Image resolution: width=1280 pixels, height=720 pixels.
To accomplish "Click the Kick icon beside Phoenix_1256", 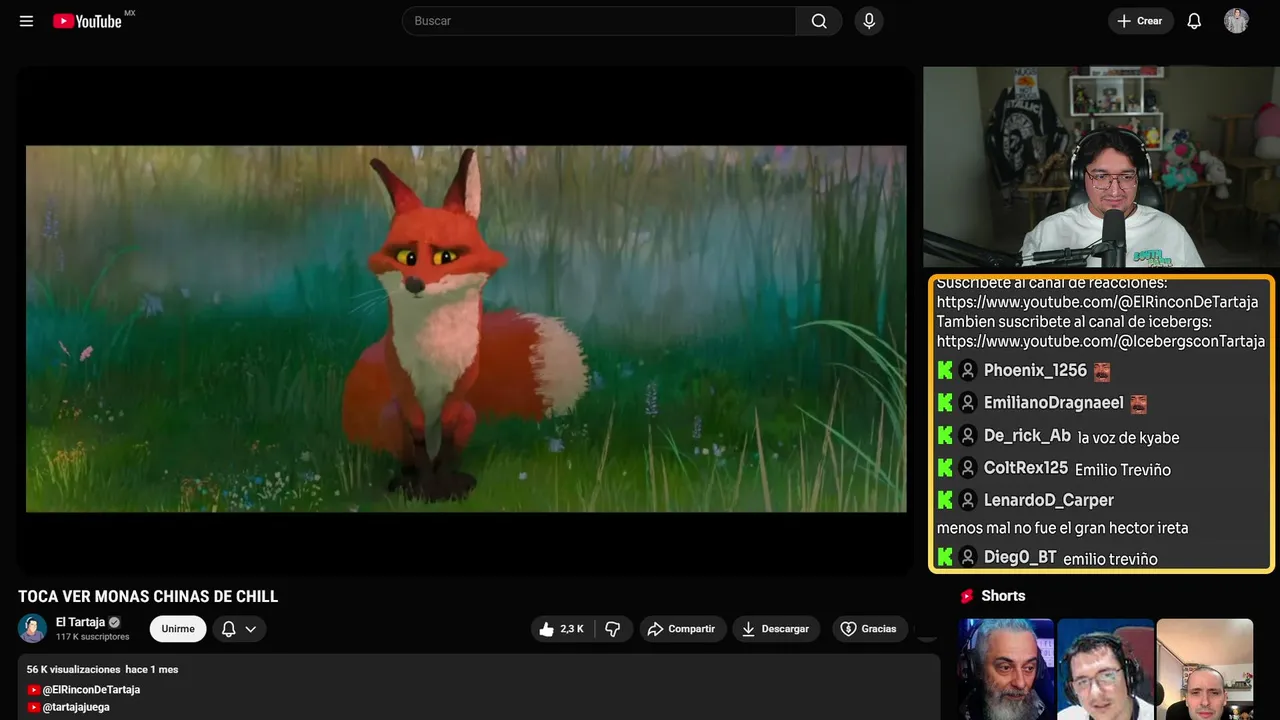I will click(x=945, y=370).
